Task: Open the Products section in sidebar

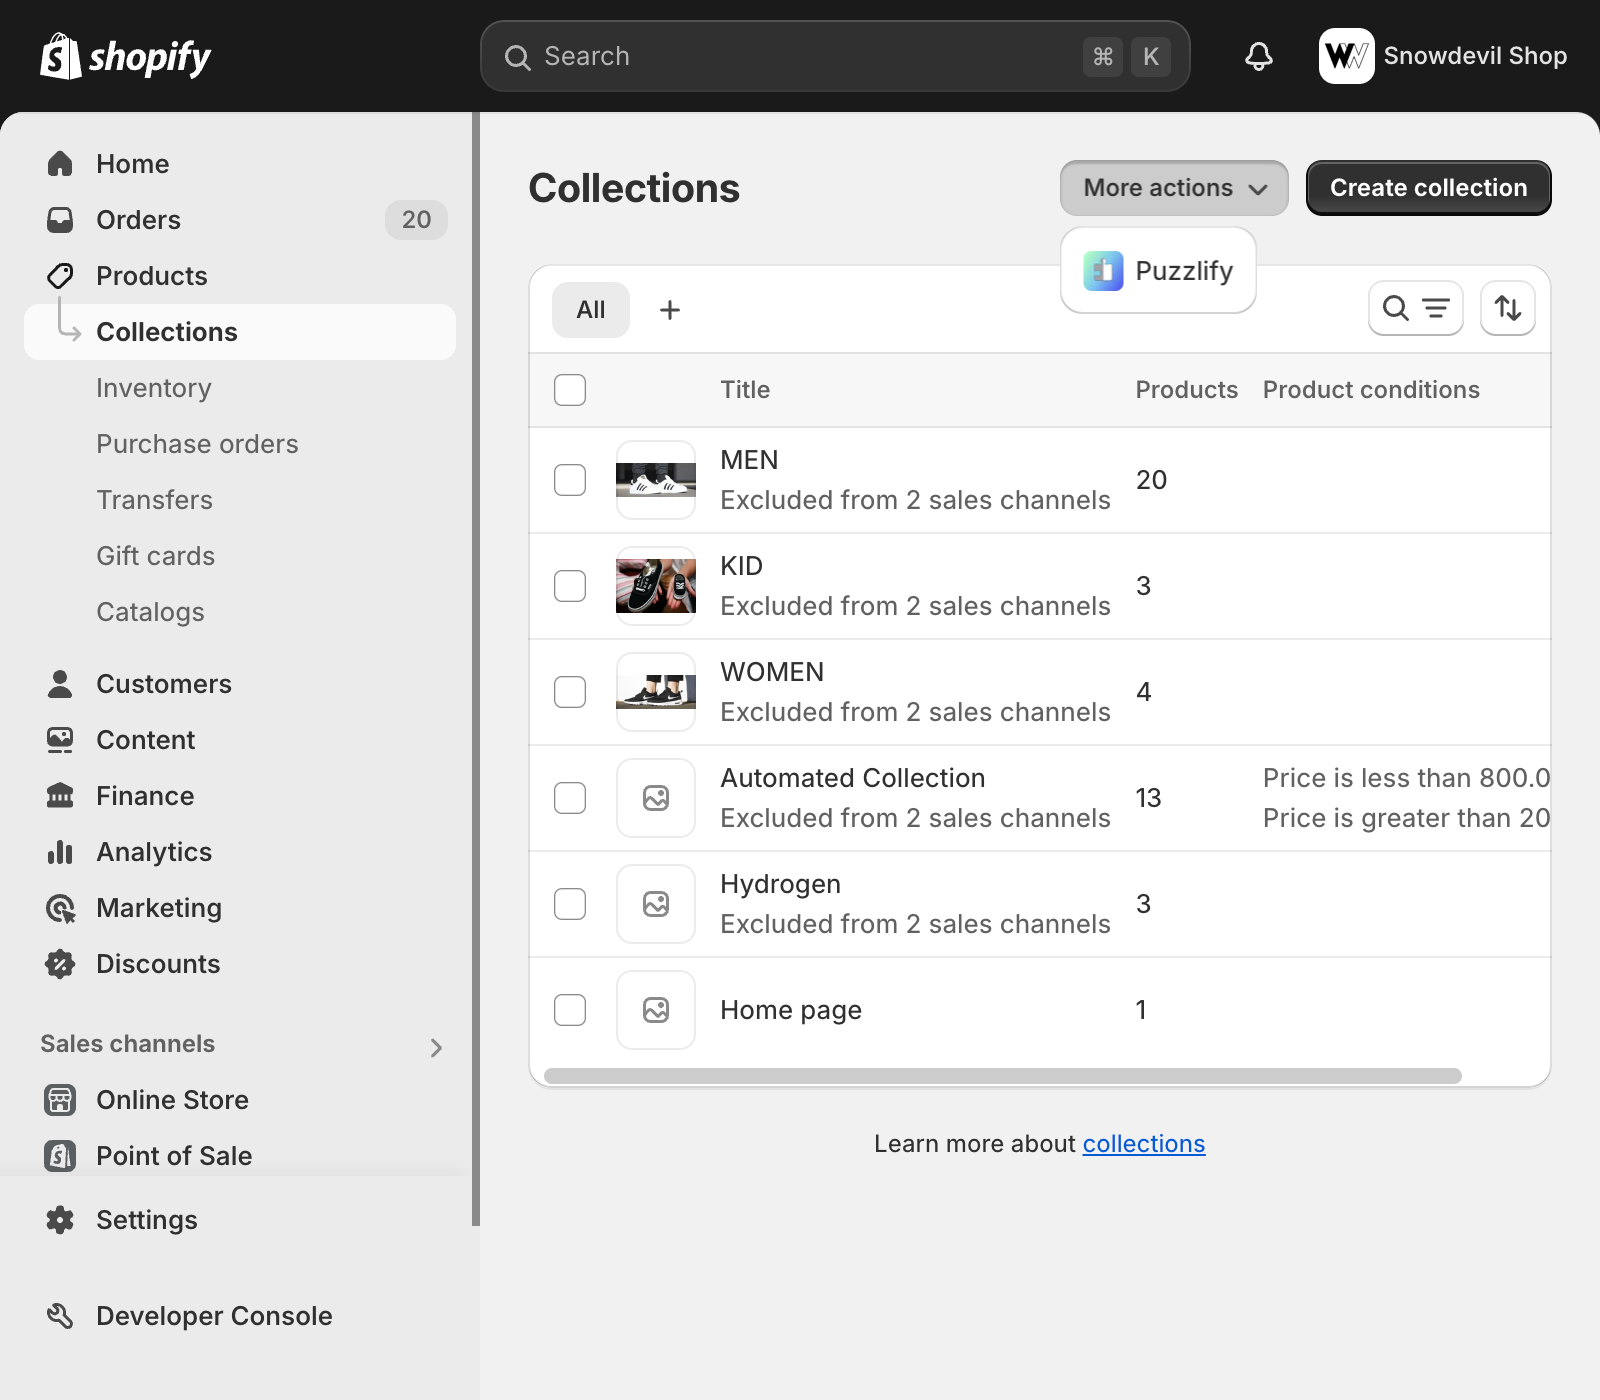Action: tap(151, 276)
